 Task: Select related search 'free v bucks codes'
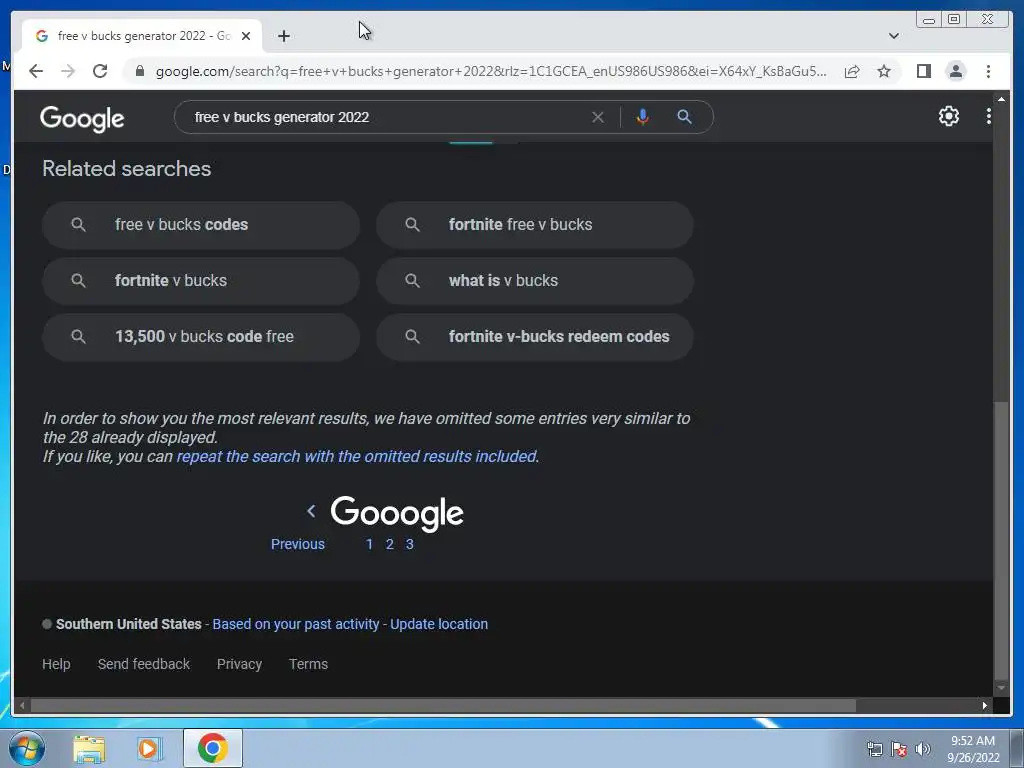(201, 225)
